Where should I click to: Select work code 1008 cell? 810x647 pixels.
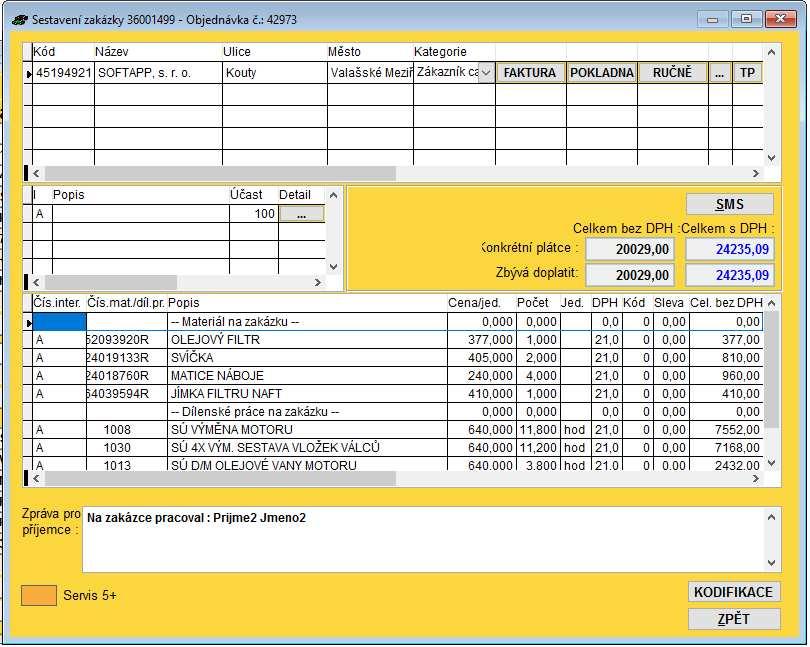(127, 430)
